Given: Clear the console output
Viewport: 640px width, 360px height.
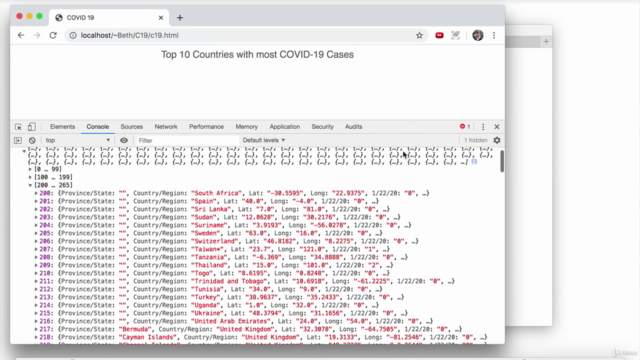Looking at the screenshot, I should (32, 140).
